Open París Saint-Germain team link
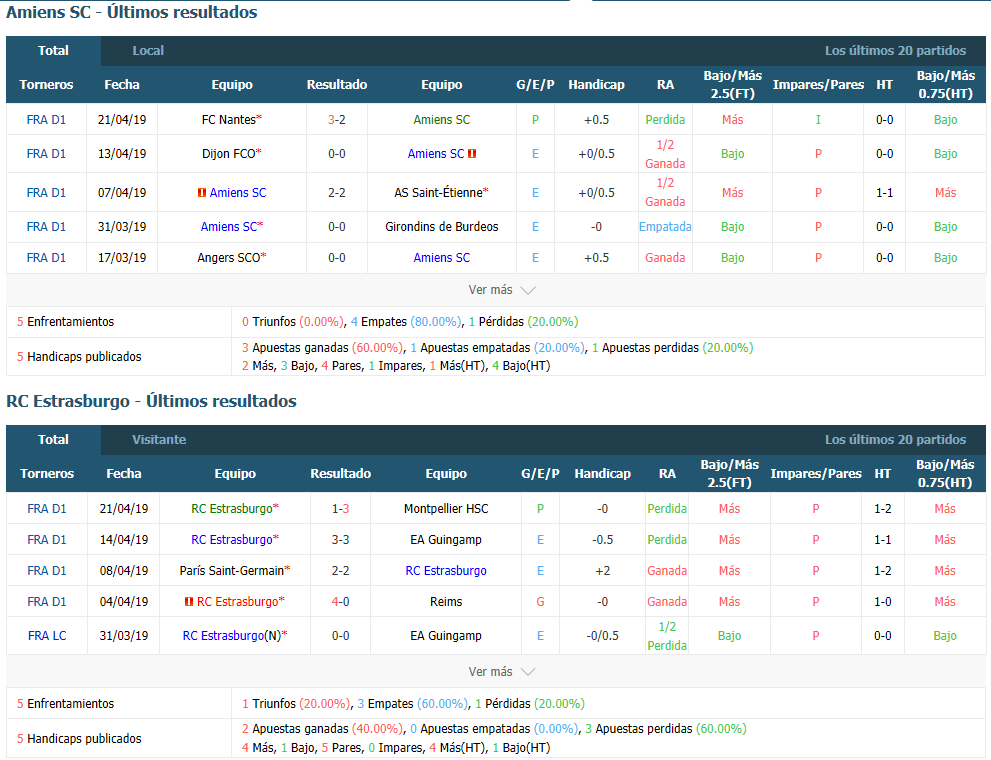Screen dimensions: 991x760 (232, 570)
